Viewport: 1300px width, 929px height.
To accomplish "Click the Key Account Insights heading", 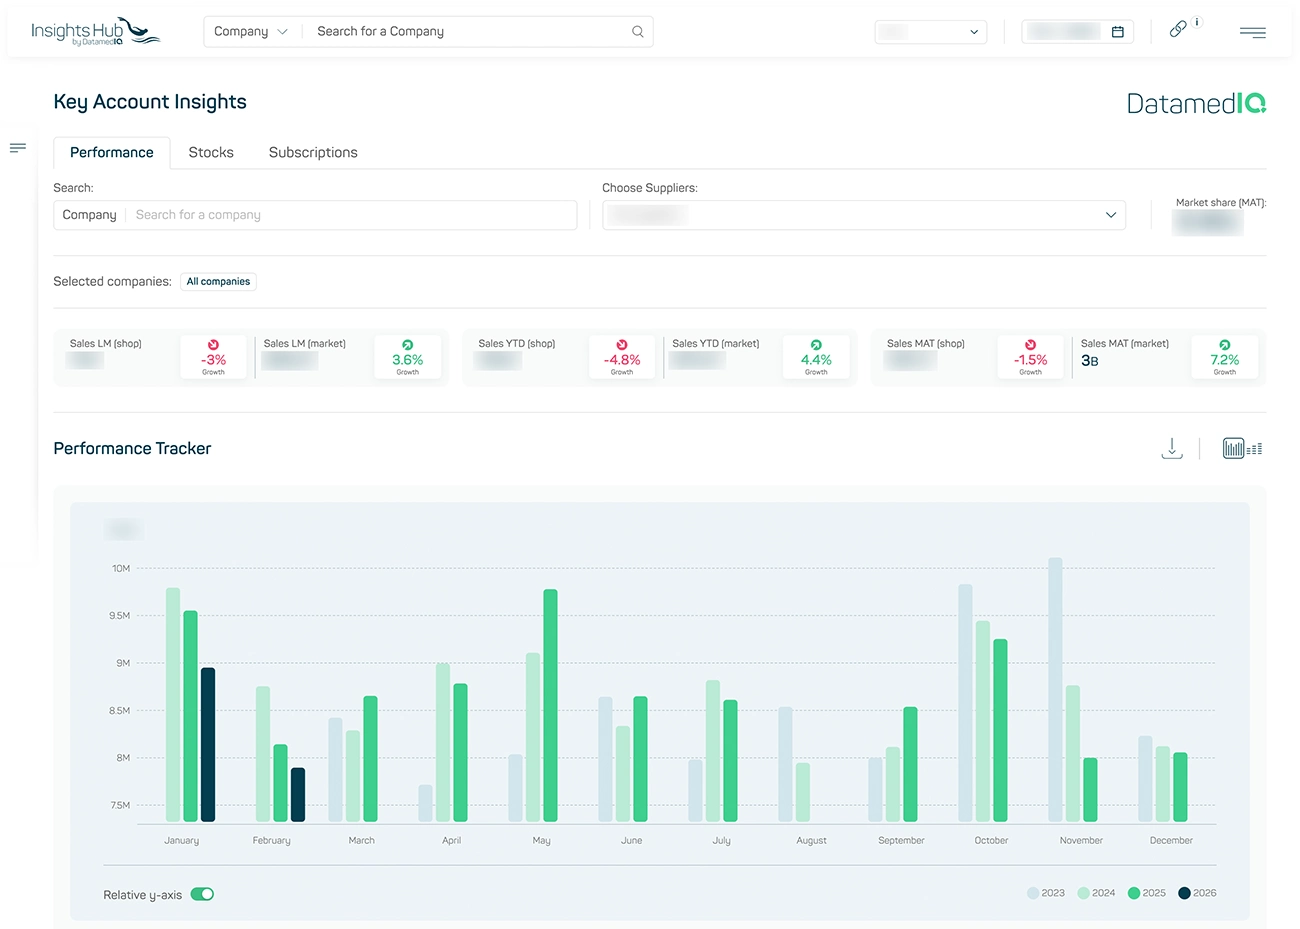I will point(150,102).
